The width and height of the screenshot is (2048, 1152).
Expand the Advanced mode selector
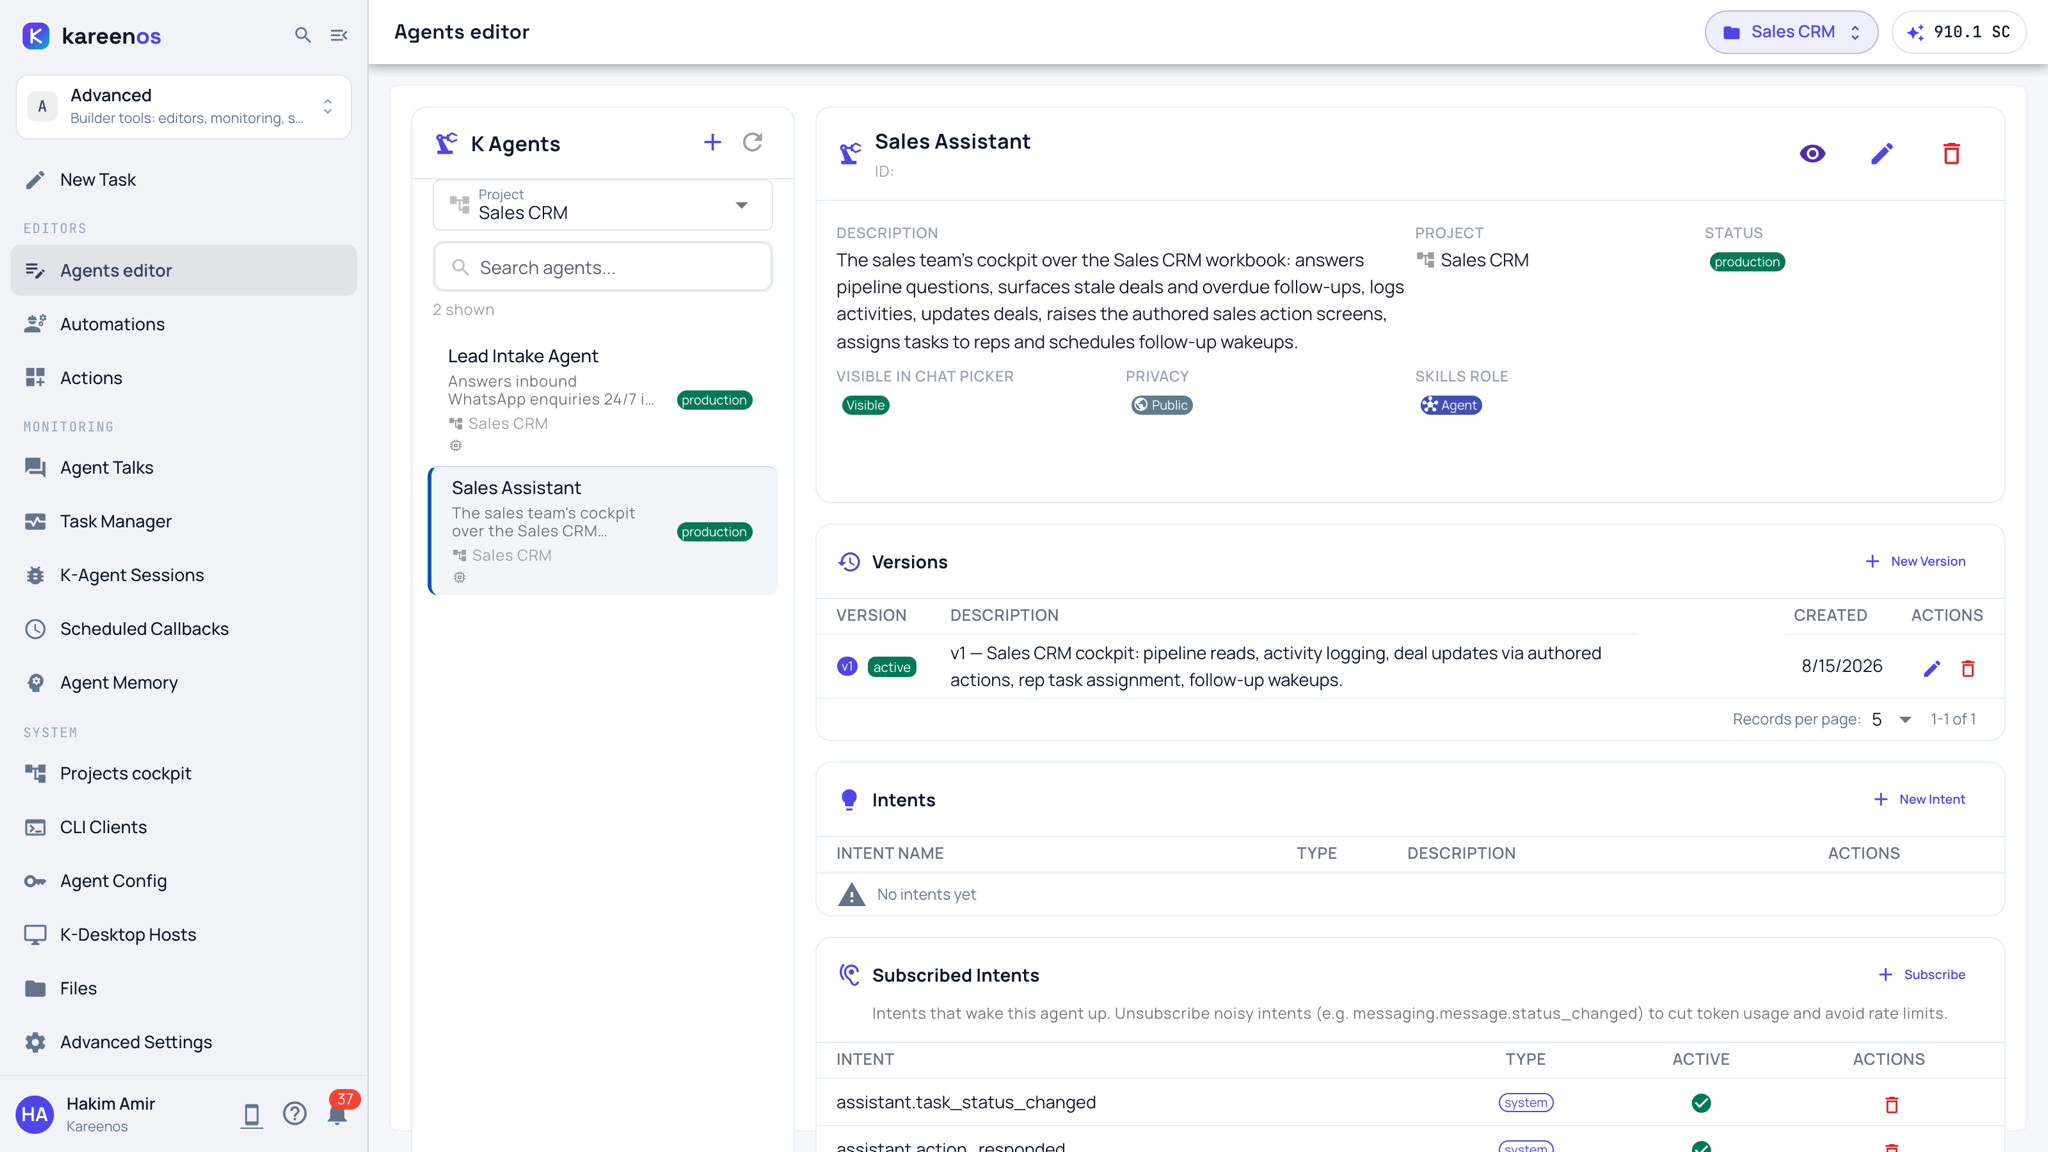(x=184, y=106)
